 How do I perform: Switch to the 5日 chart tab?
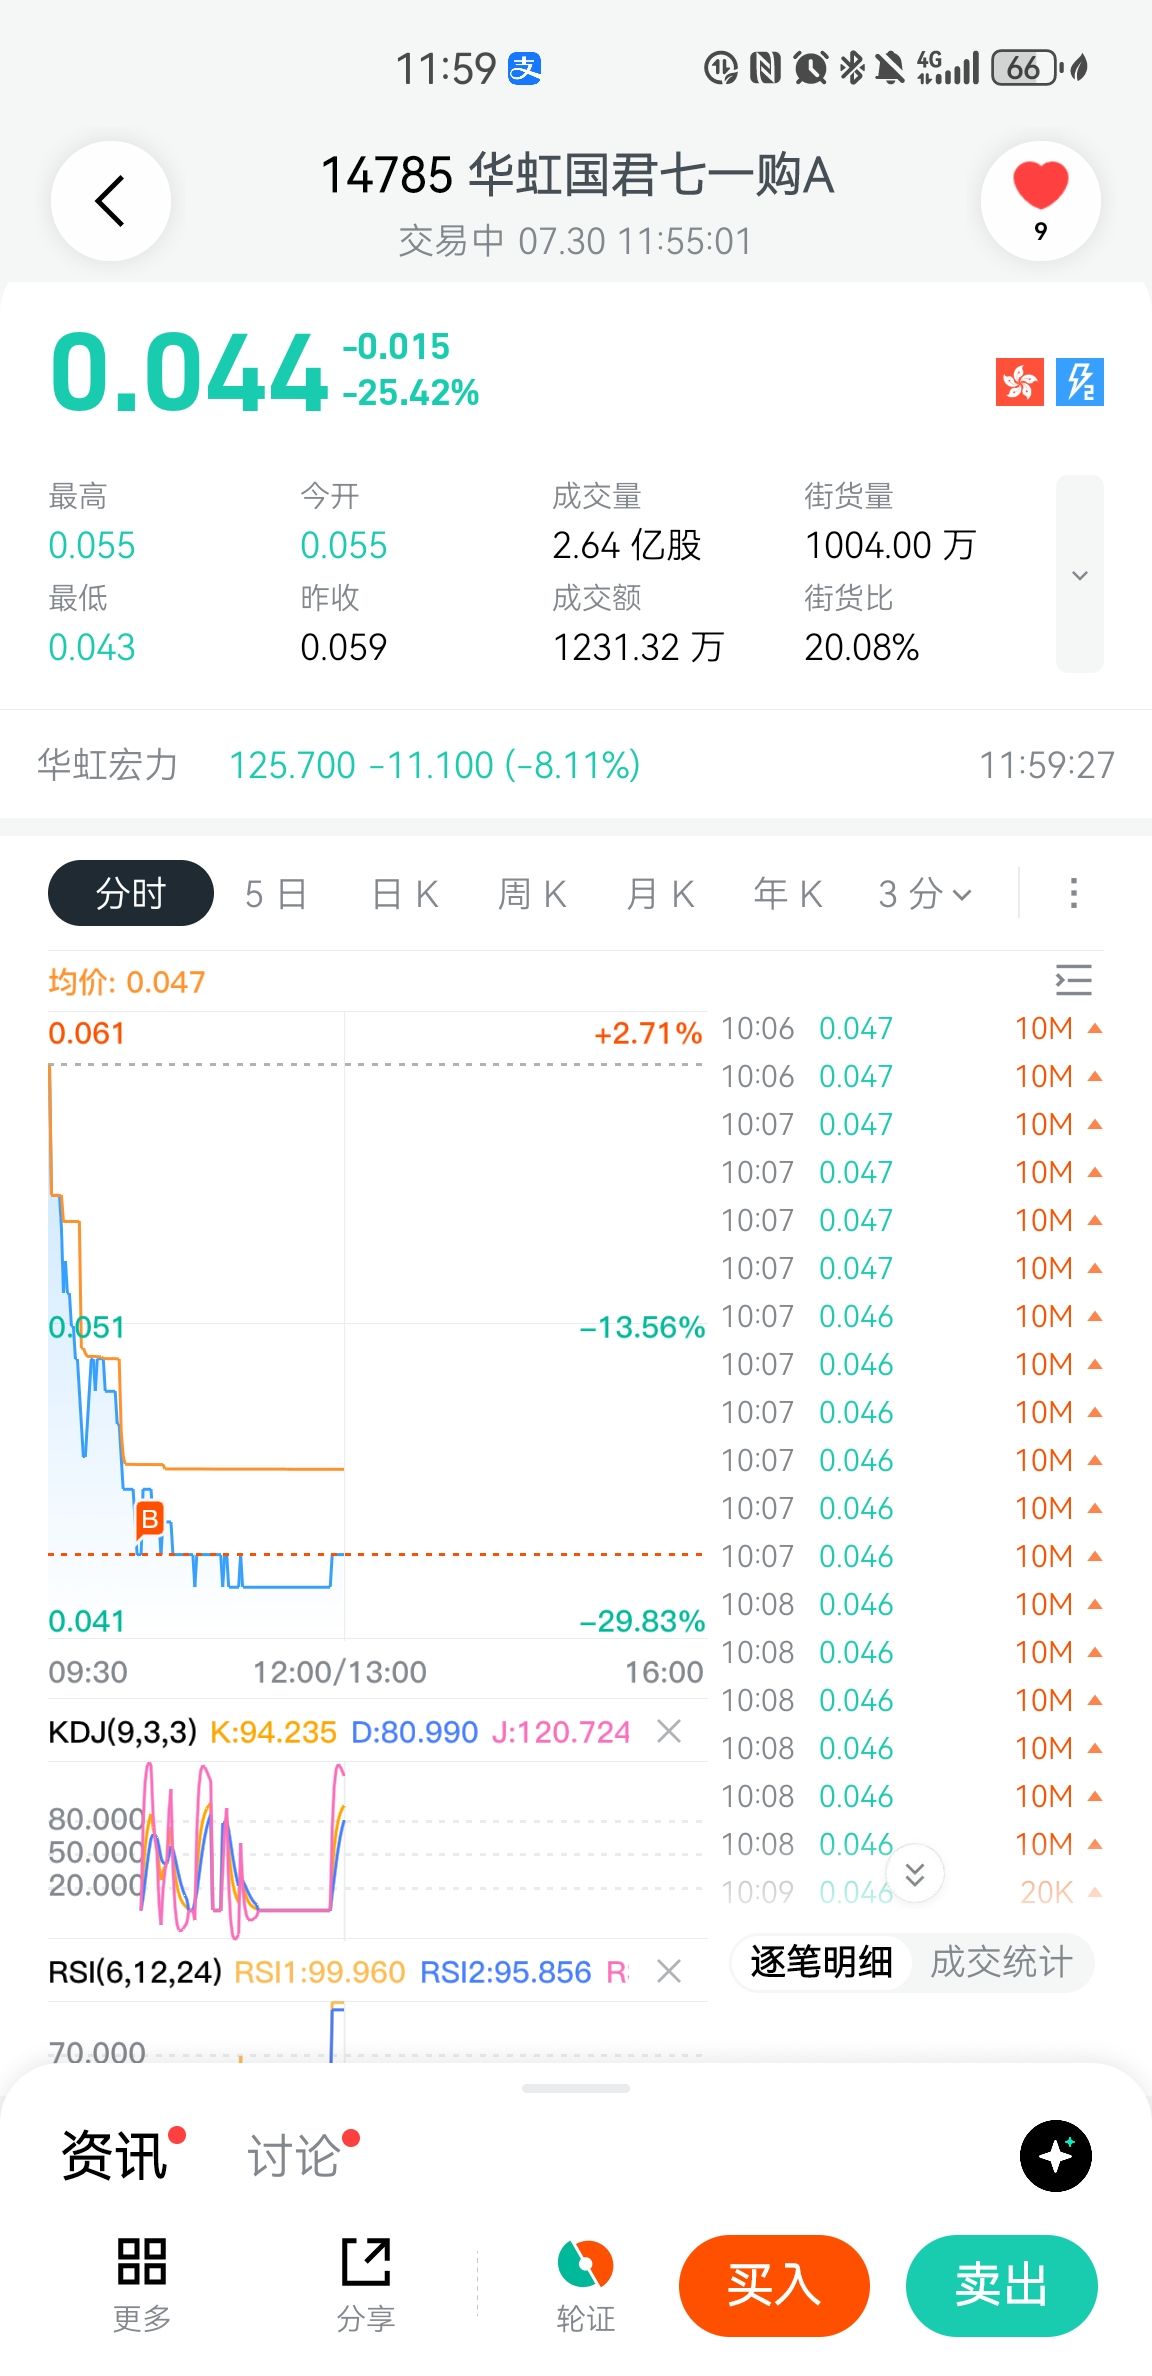coord(276,893)
